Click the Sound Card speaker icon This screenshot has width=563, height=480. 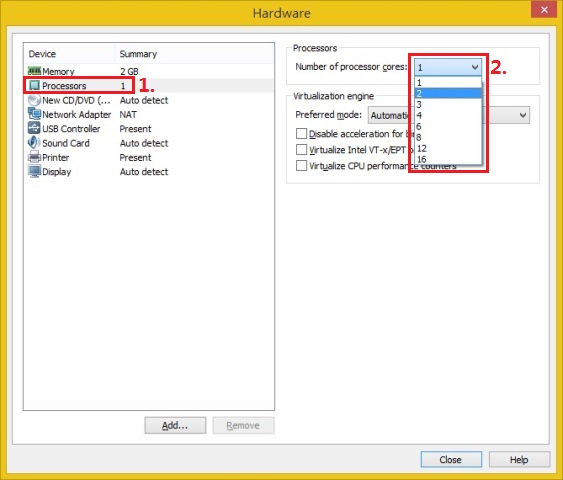(34, 143)
